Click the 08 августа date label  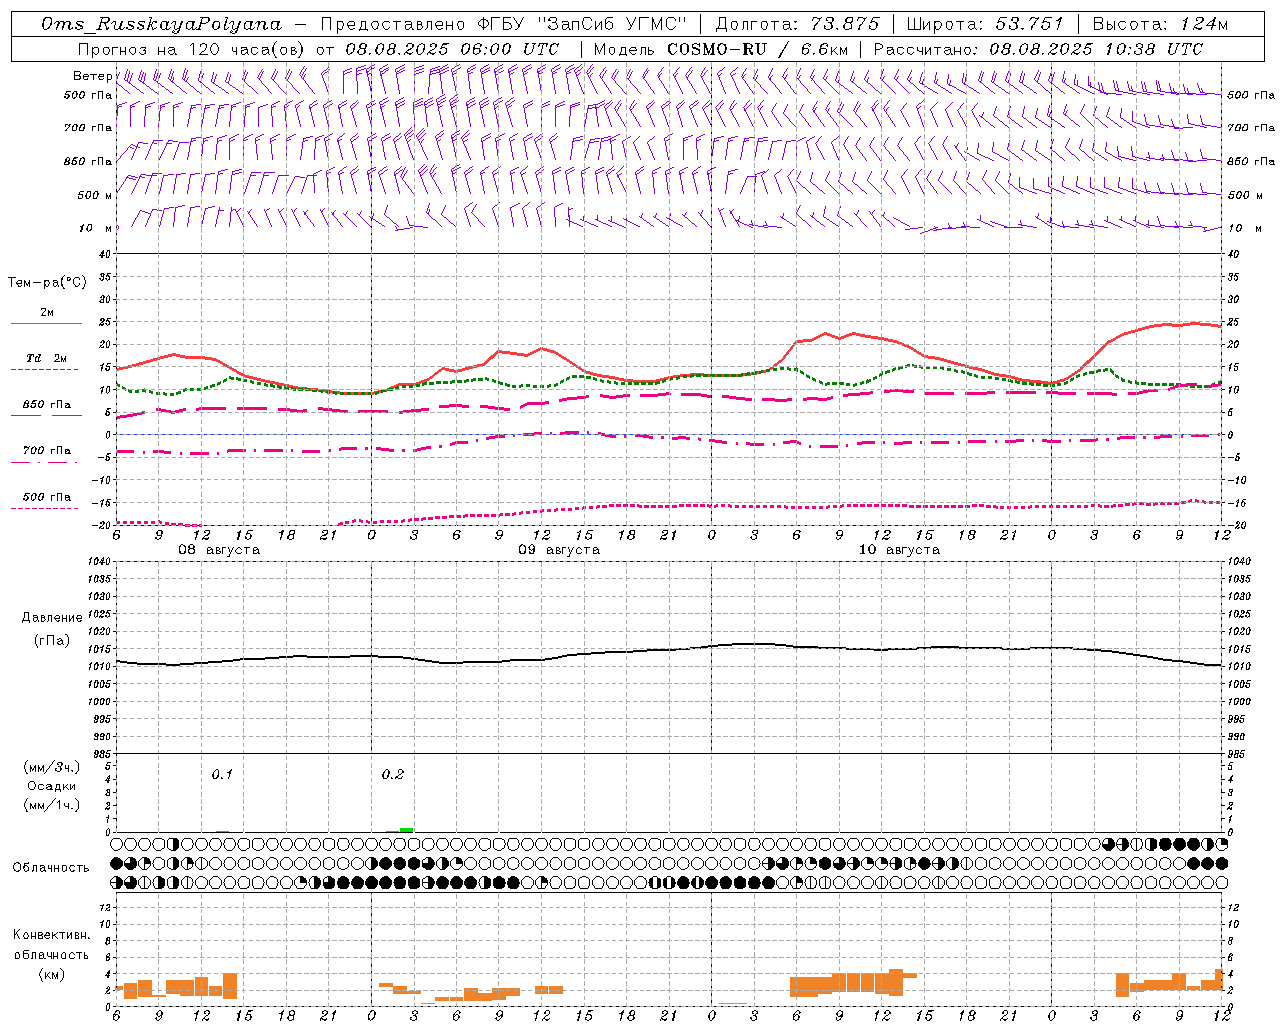219,550
